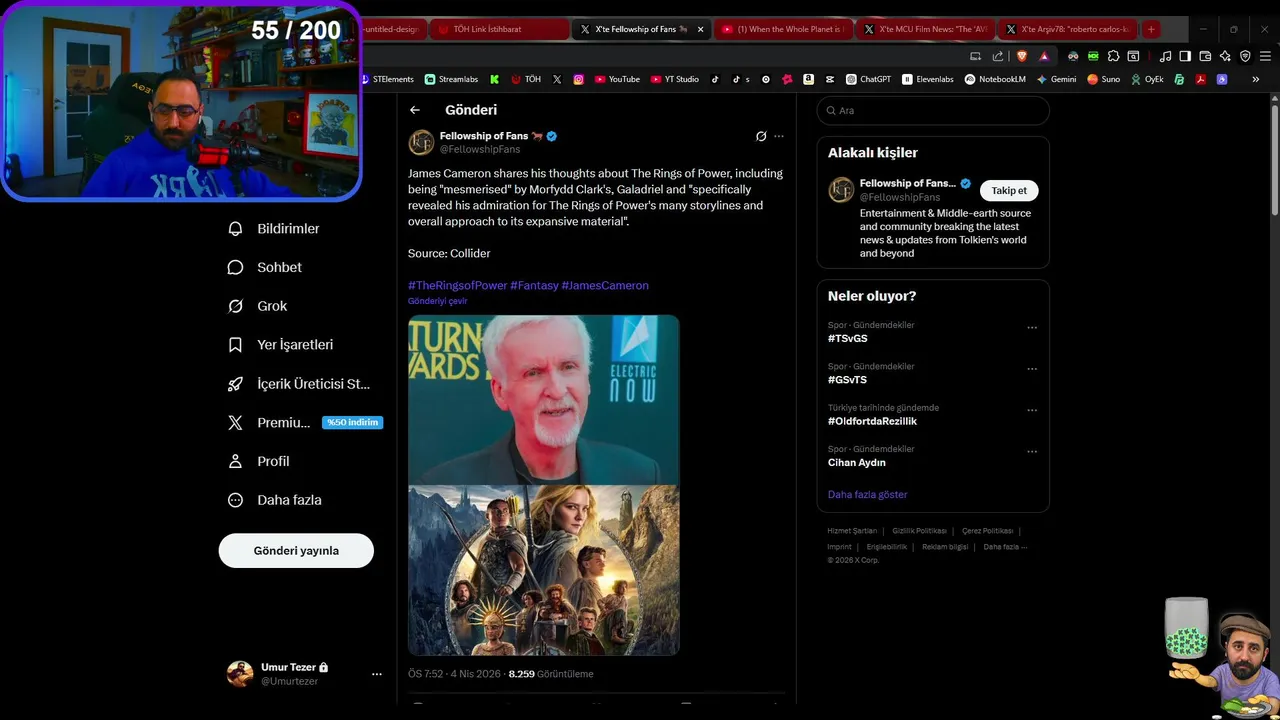The width and height of the screenshot is (1280, 720).
Task: Click the Ara search field
Action: click(x=933, y=111)
